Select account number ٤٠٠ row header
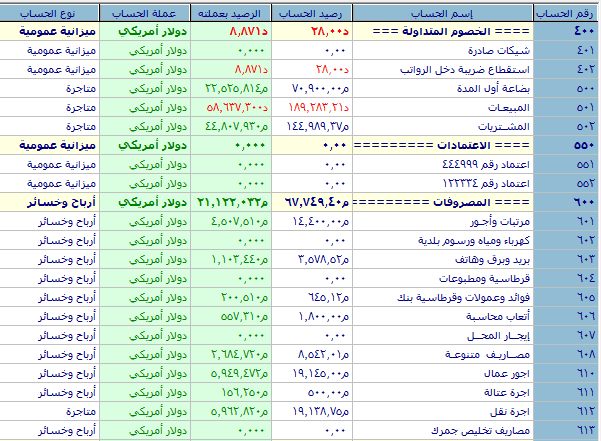The height and width of the screenshot is (441, 601). pos(565,31)
